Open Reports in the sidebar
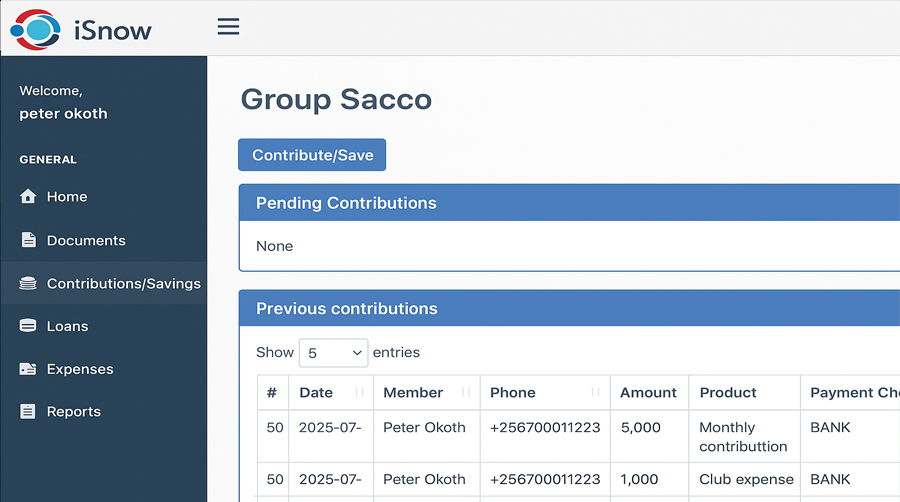900x502 pixels. (73, 412)
